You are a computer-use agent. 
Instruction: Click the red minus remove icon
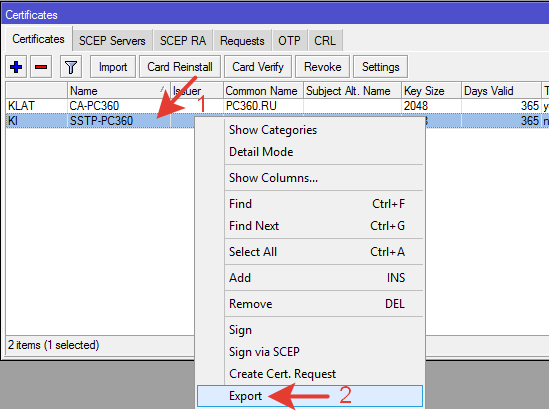tap(41, 67)
